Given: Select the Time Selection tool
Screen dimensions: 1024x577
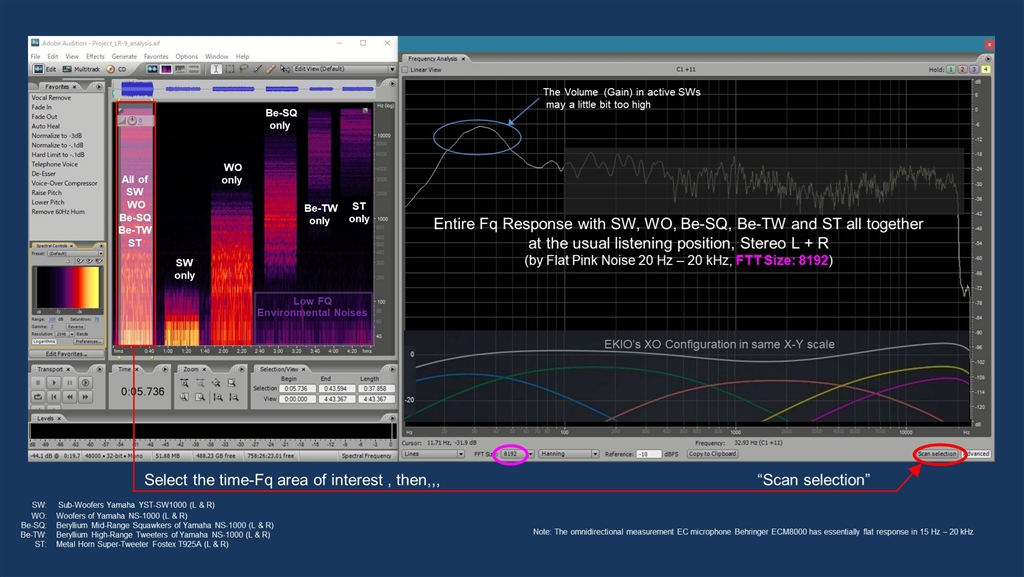Looking at the screenshot, I should click(x=216, y=69).
